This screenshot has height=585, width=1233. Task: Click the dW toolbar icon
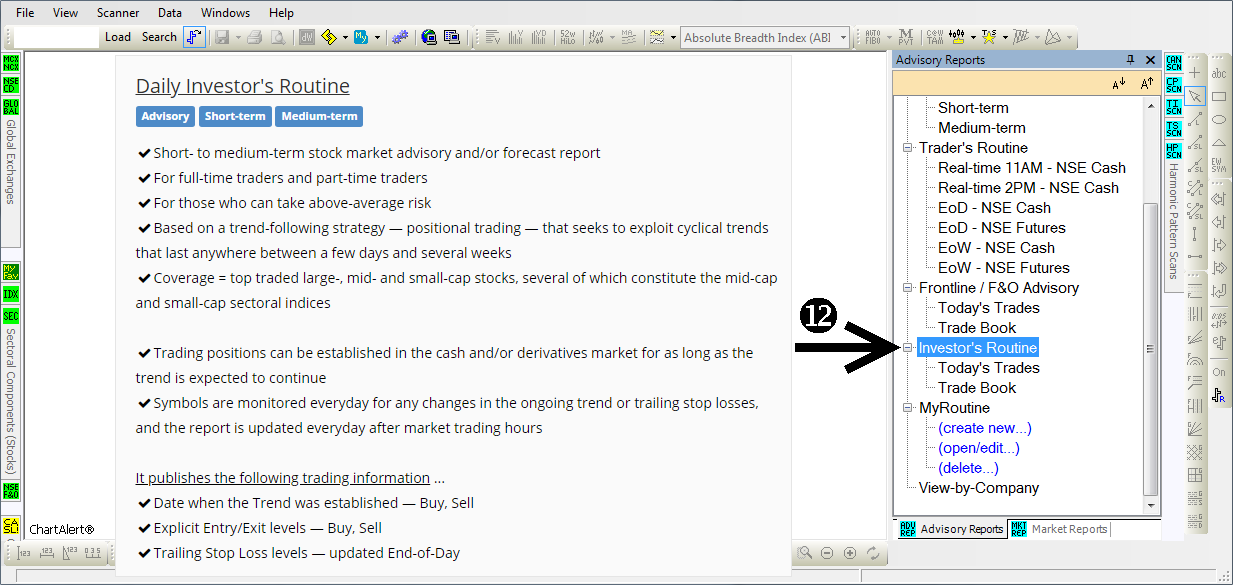(x=307, y=37)
